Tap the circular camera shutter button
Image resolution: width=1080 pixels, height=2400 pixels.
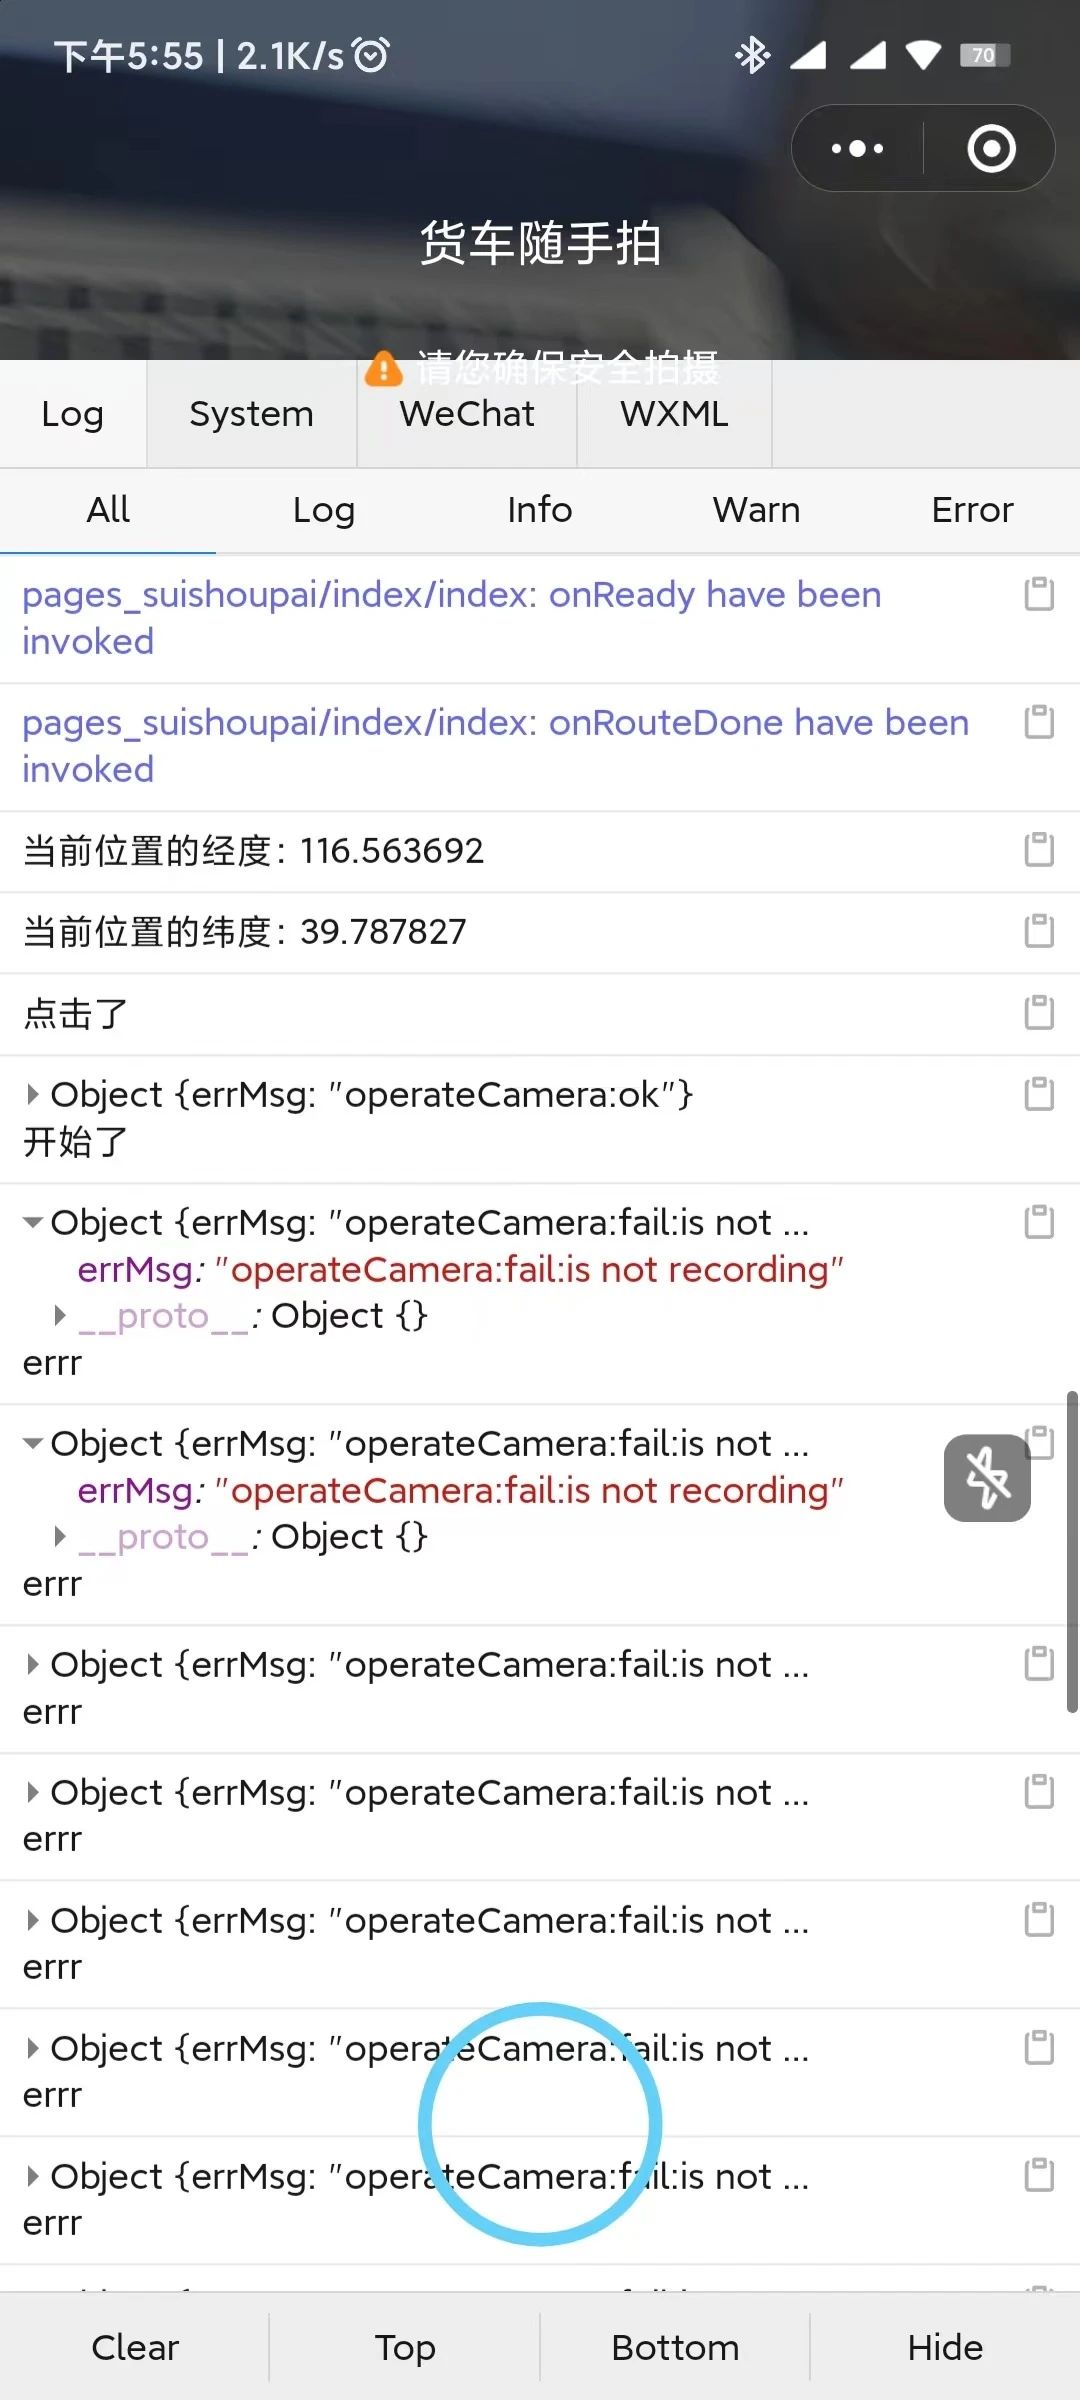pyautogui.click(x=540, y=2124)
